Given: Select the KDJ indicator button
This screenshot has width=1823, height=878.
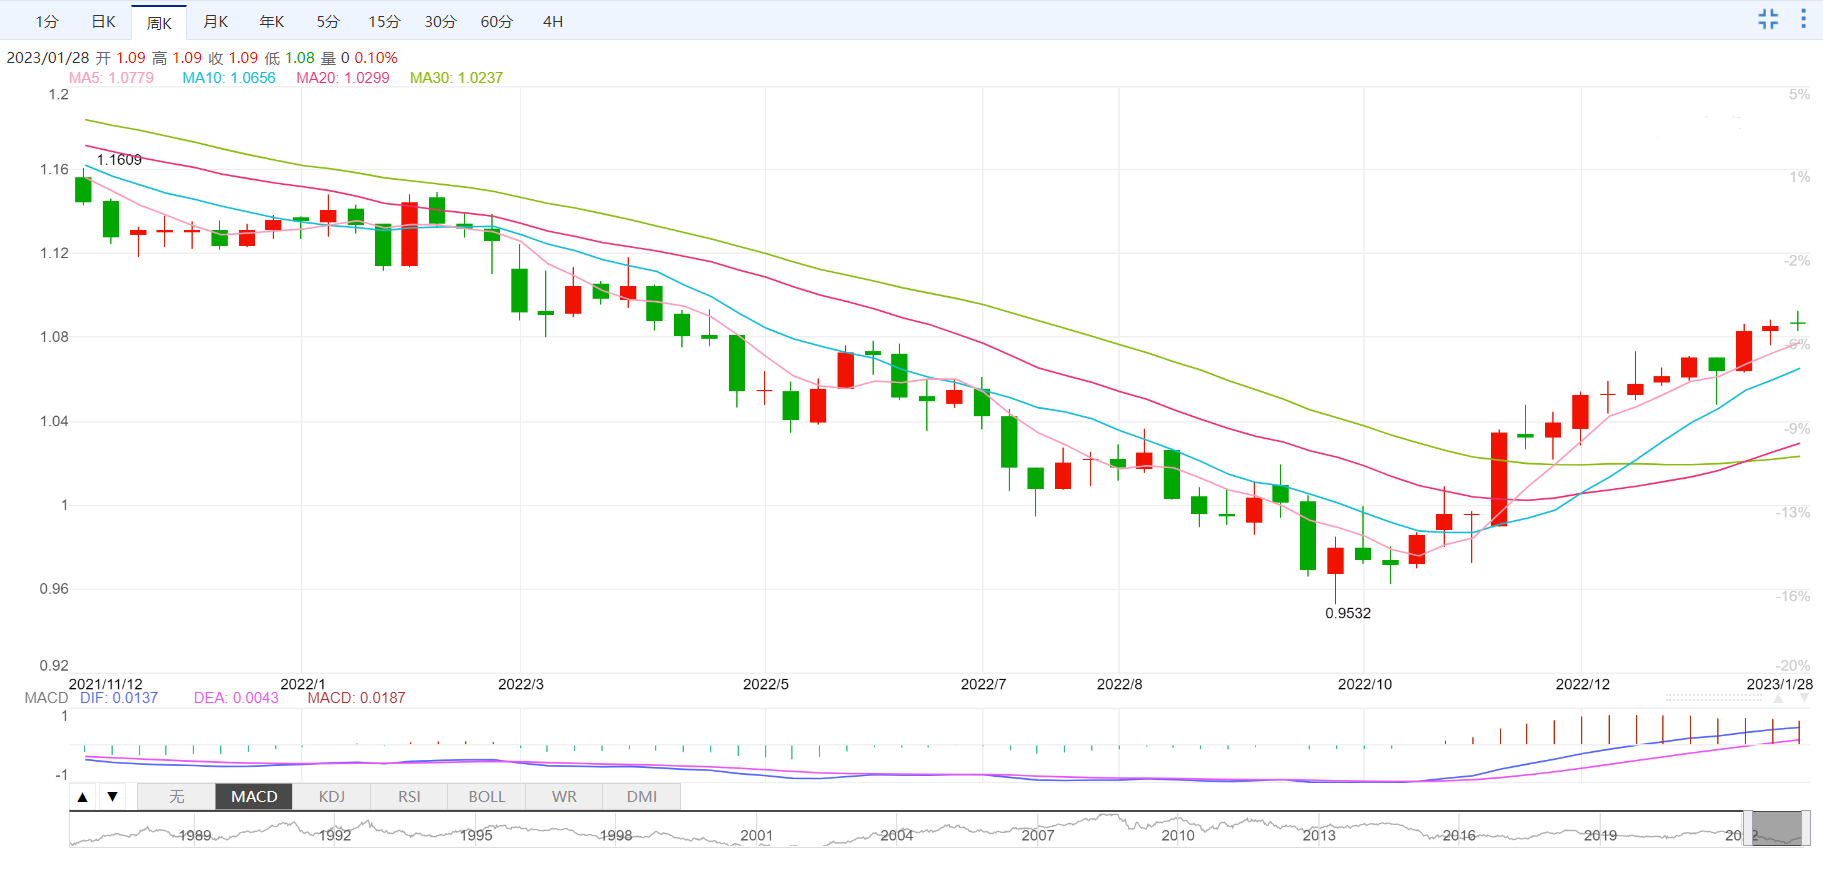Looking at the screenshot, I should click(332, 797).
